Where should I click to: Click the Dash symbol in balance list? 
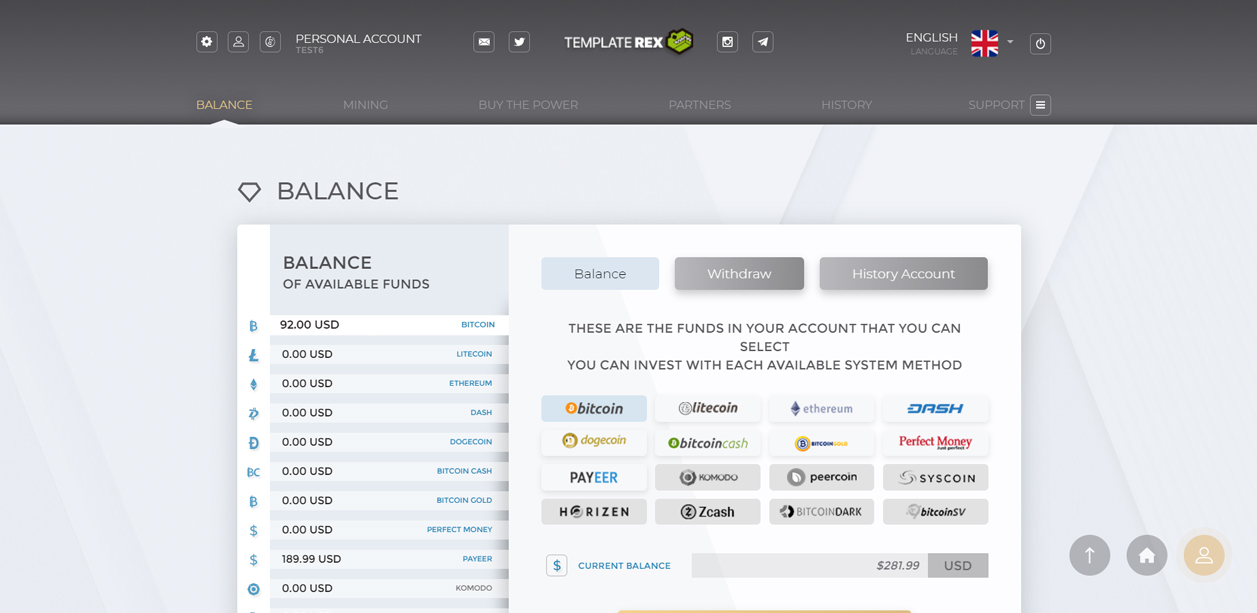[x=253, y=413]
